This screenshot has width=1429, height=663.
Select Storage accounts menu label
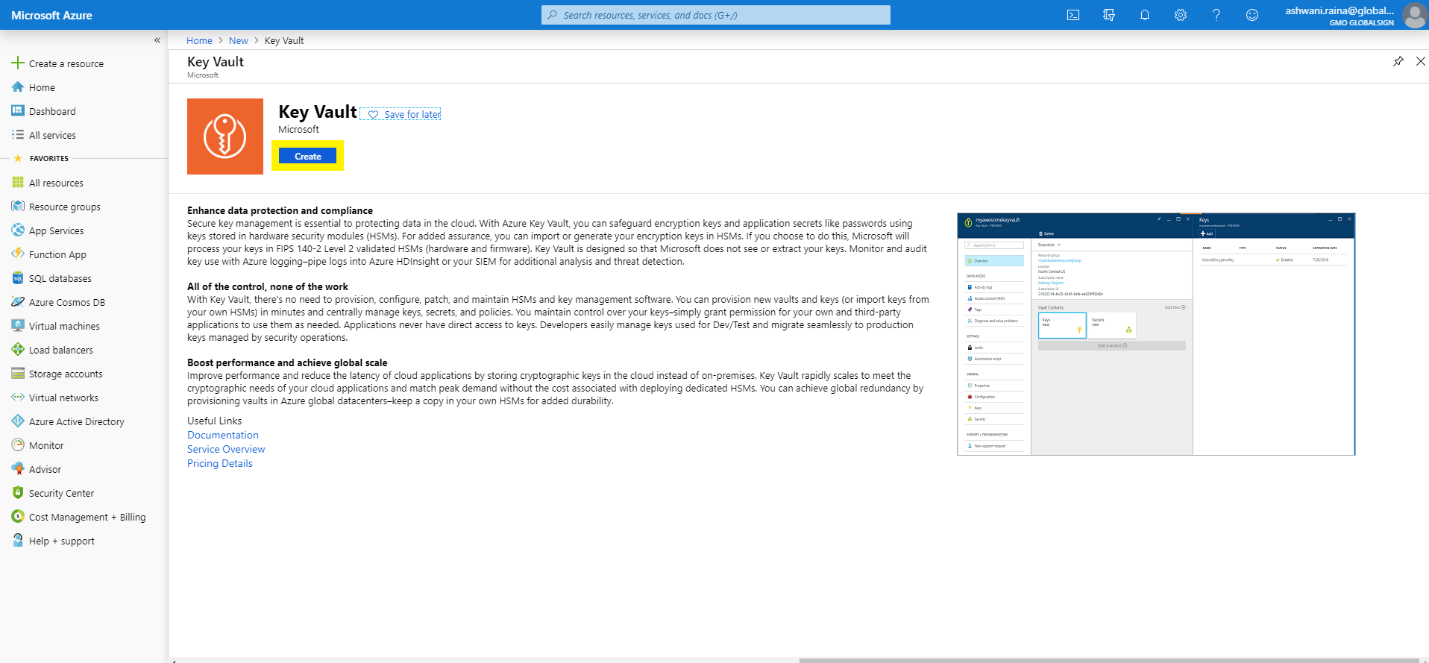tap(66, 374)
